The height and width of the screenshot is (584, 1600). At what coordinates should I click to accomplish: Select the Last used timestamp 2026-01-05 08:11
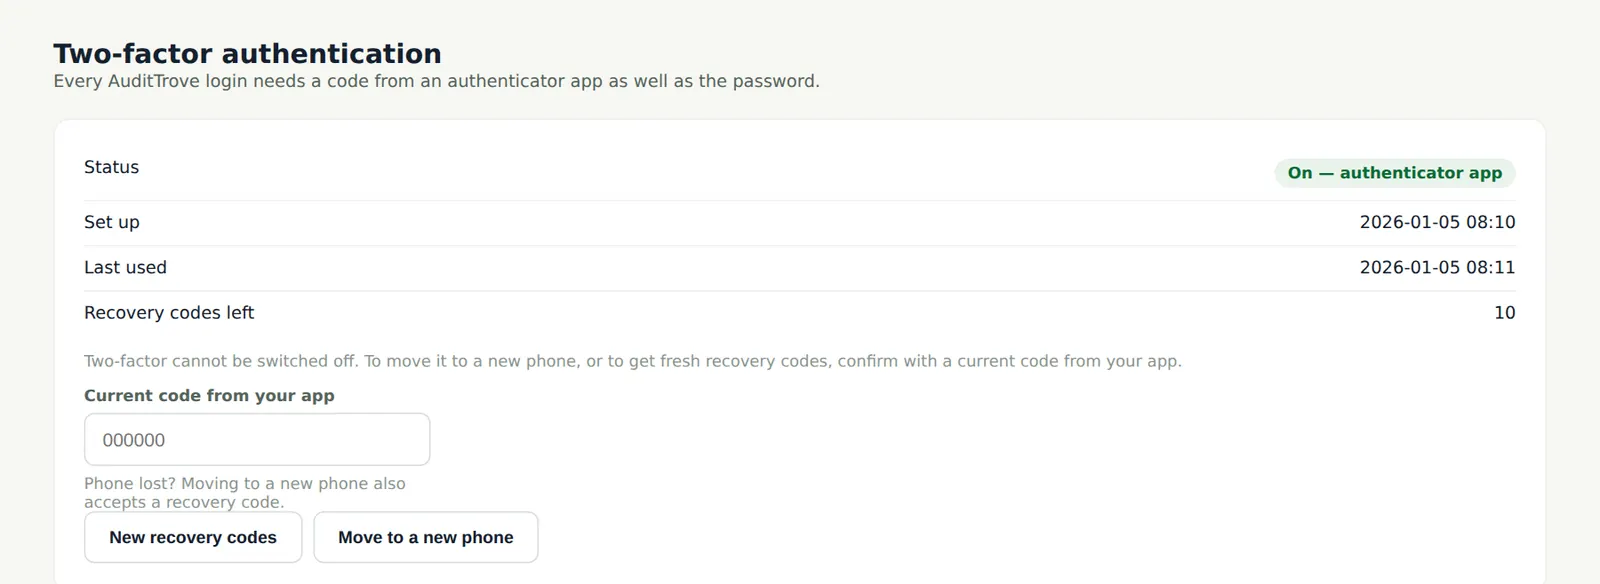pyautogui.click(x=1437, y=267)
